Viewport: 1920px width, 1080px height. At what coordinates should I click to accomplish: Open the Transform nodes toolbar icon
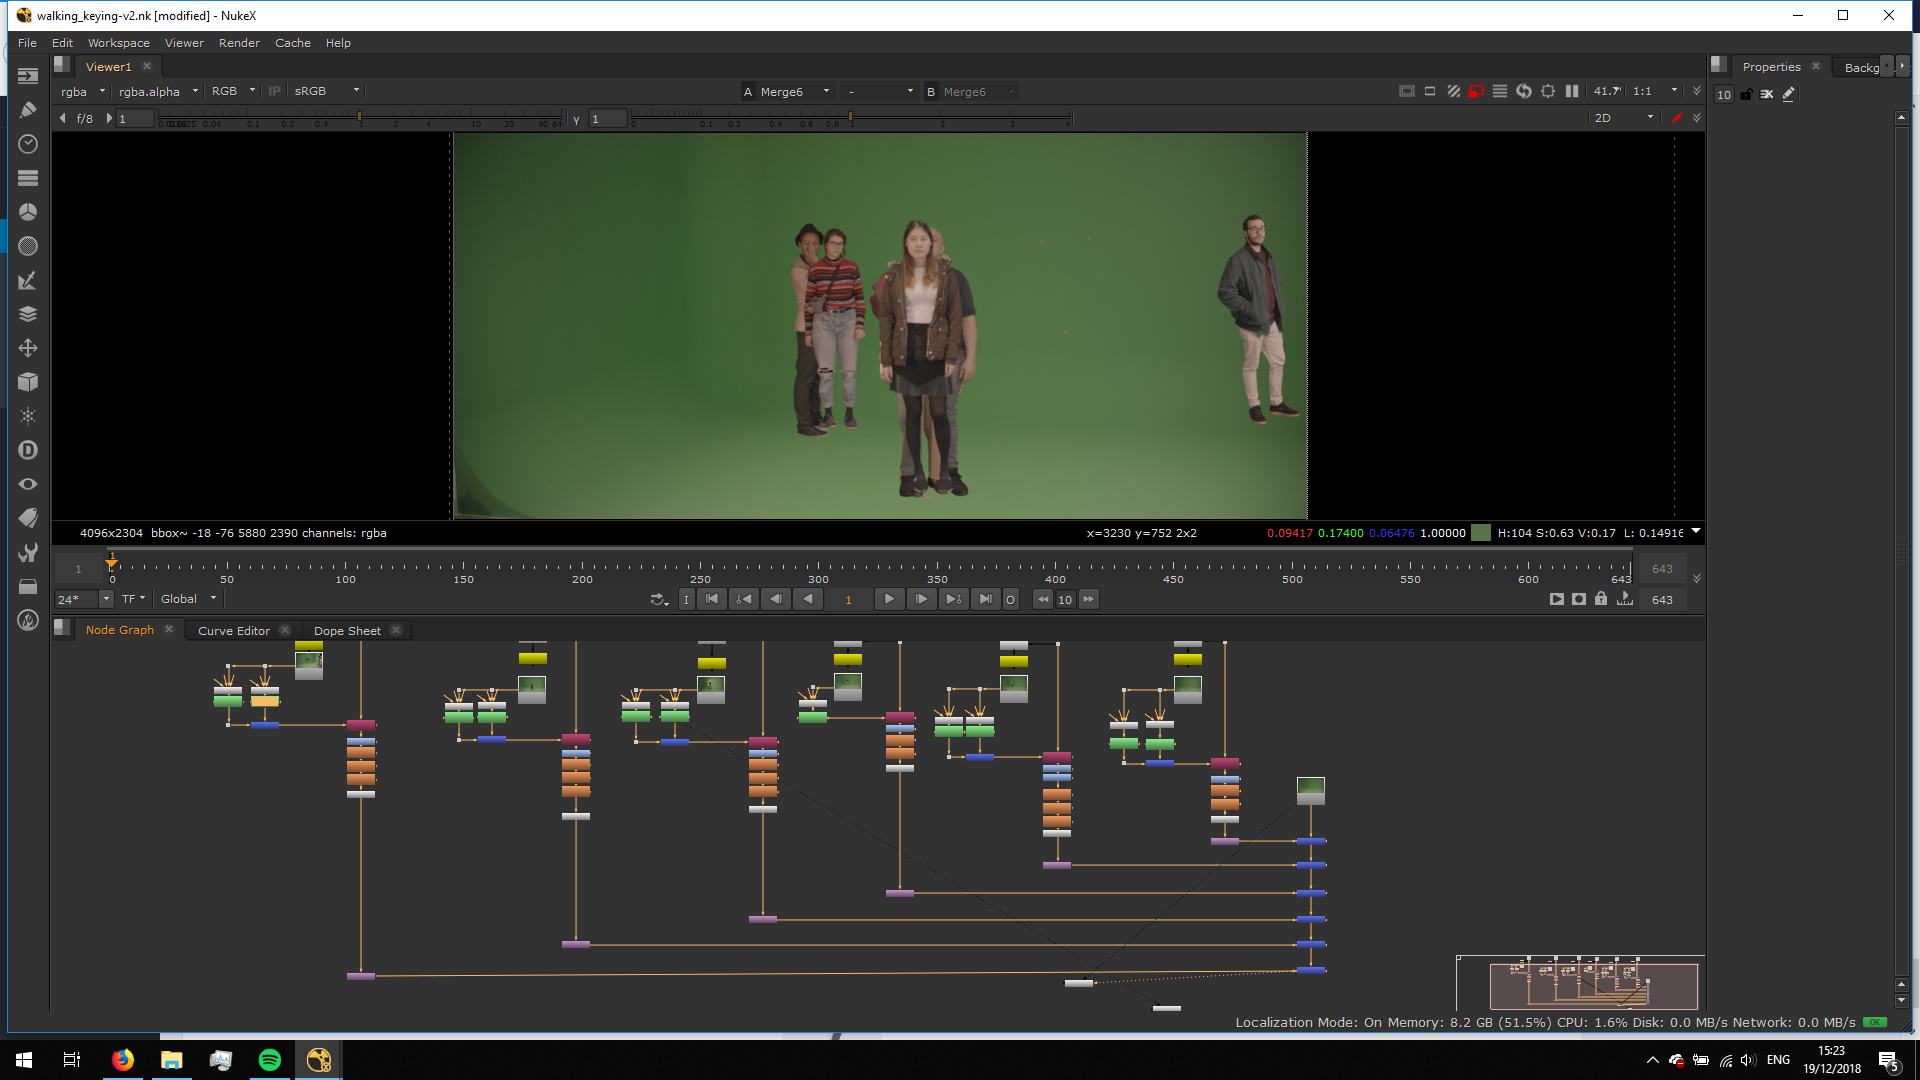pos(28,348)
